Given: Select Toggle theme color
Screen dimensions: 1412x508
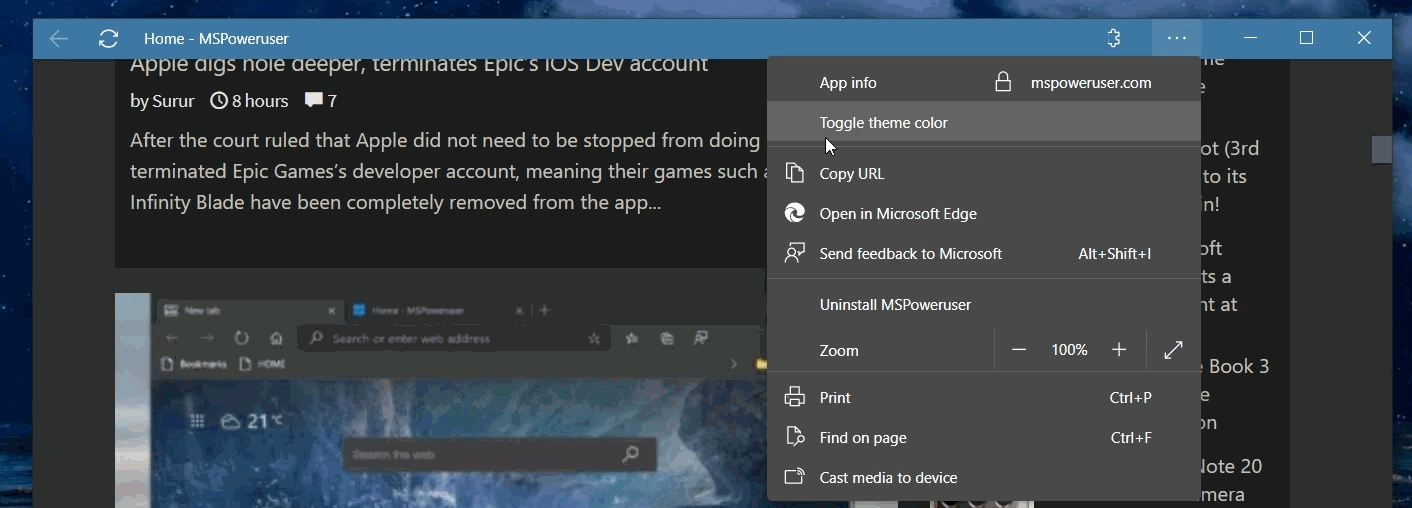Looking at the screenshot, I should 984,122.
